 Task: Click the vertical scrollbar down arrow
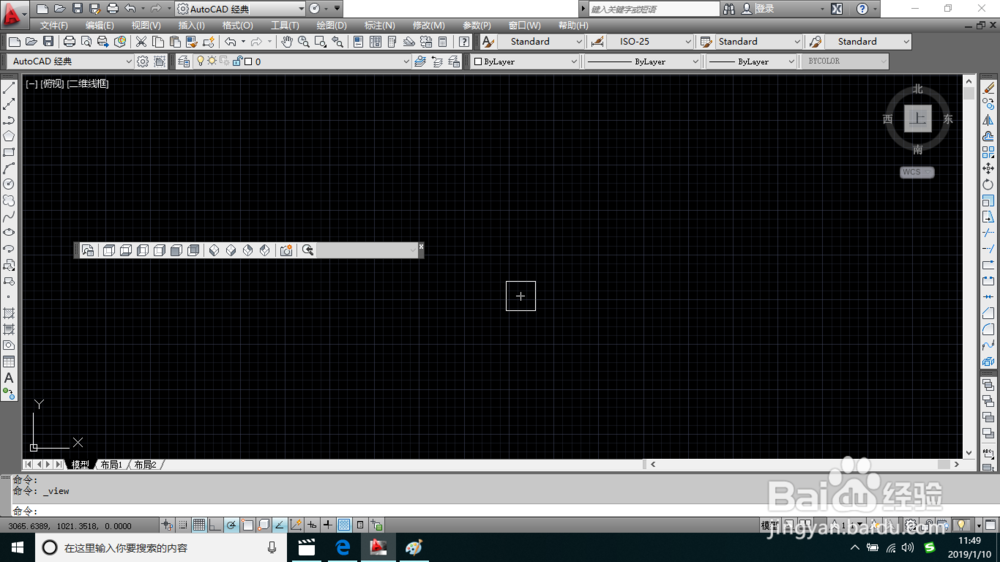coord(969,452)
